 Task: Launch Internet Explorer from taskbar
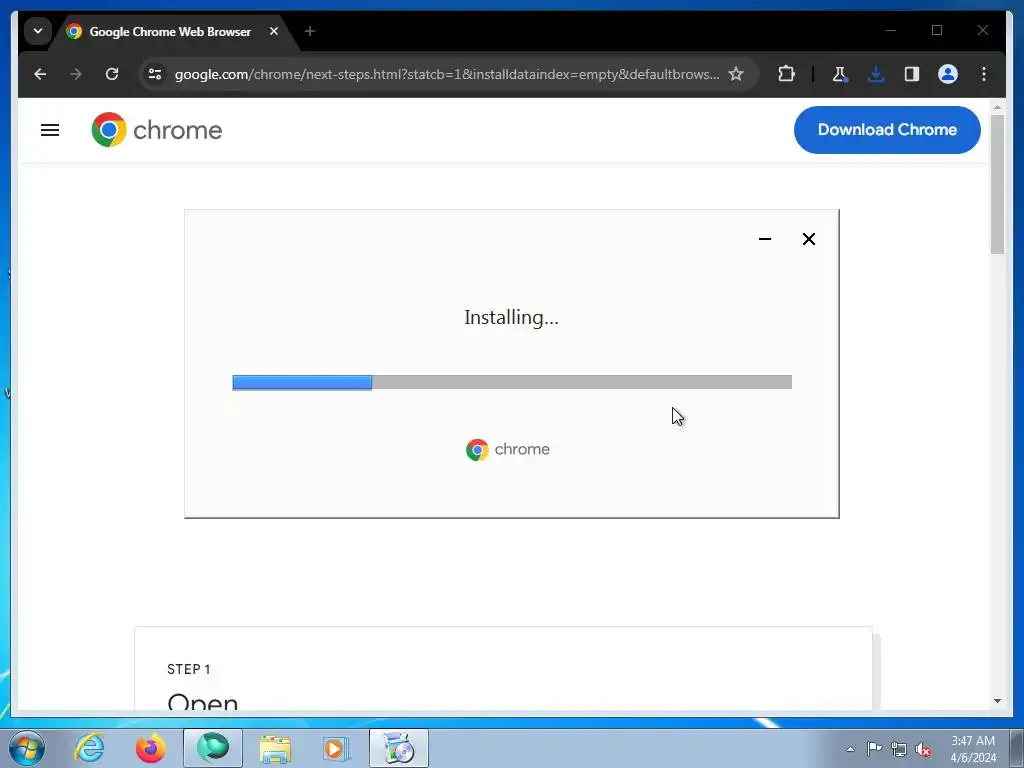[89, 748]
